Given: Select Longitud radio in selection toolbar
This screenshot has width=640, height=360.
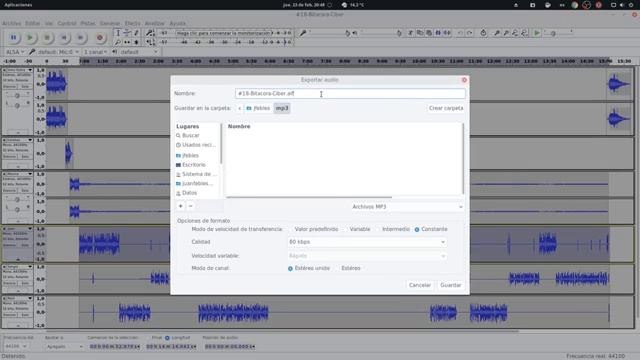Looking at the screenshot, I should (x=178, y=338).
